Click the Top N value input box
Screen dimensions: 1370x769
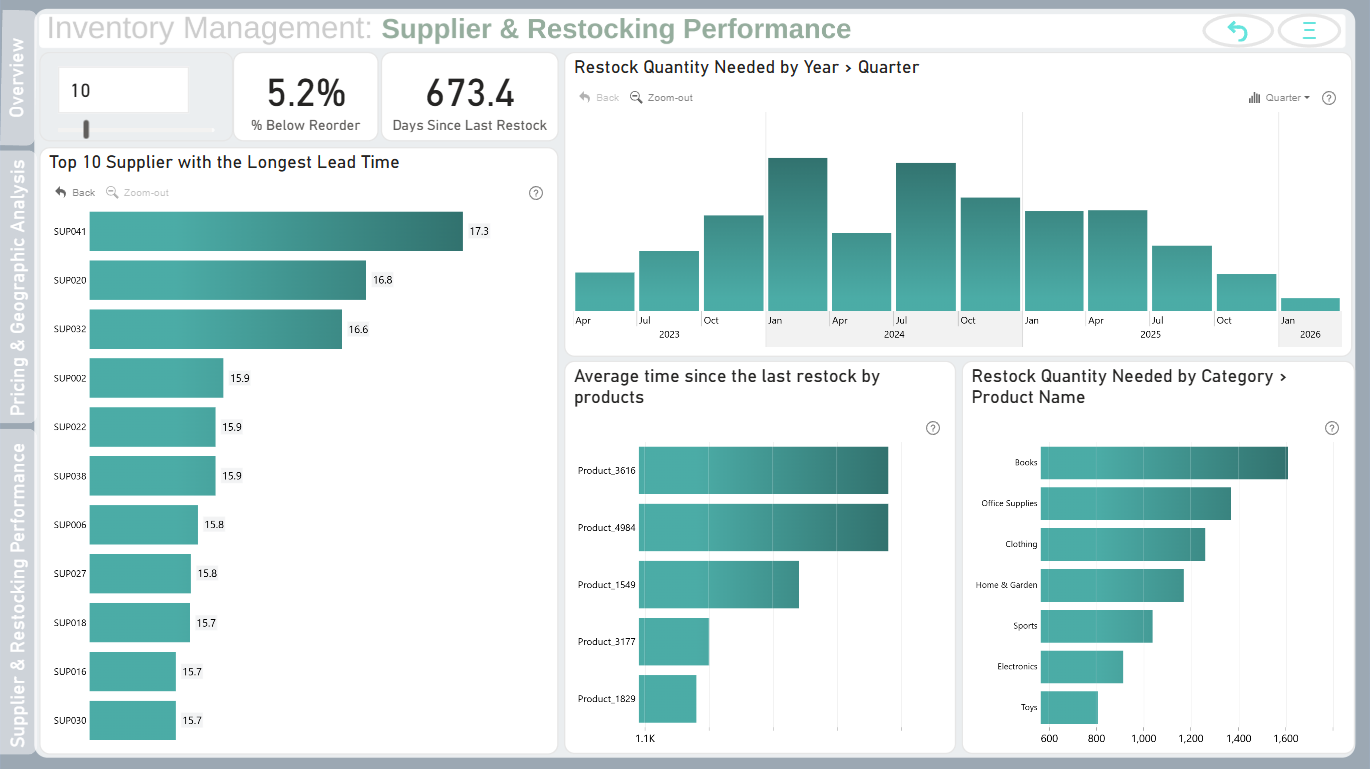pyautogui.click(x=123, y=90)
